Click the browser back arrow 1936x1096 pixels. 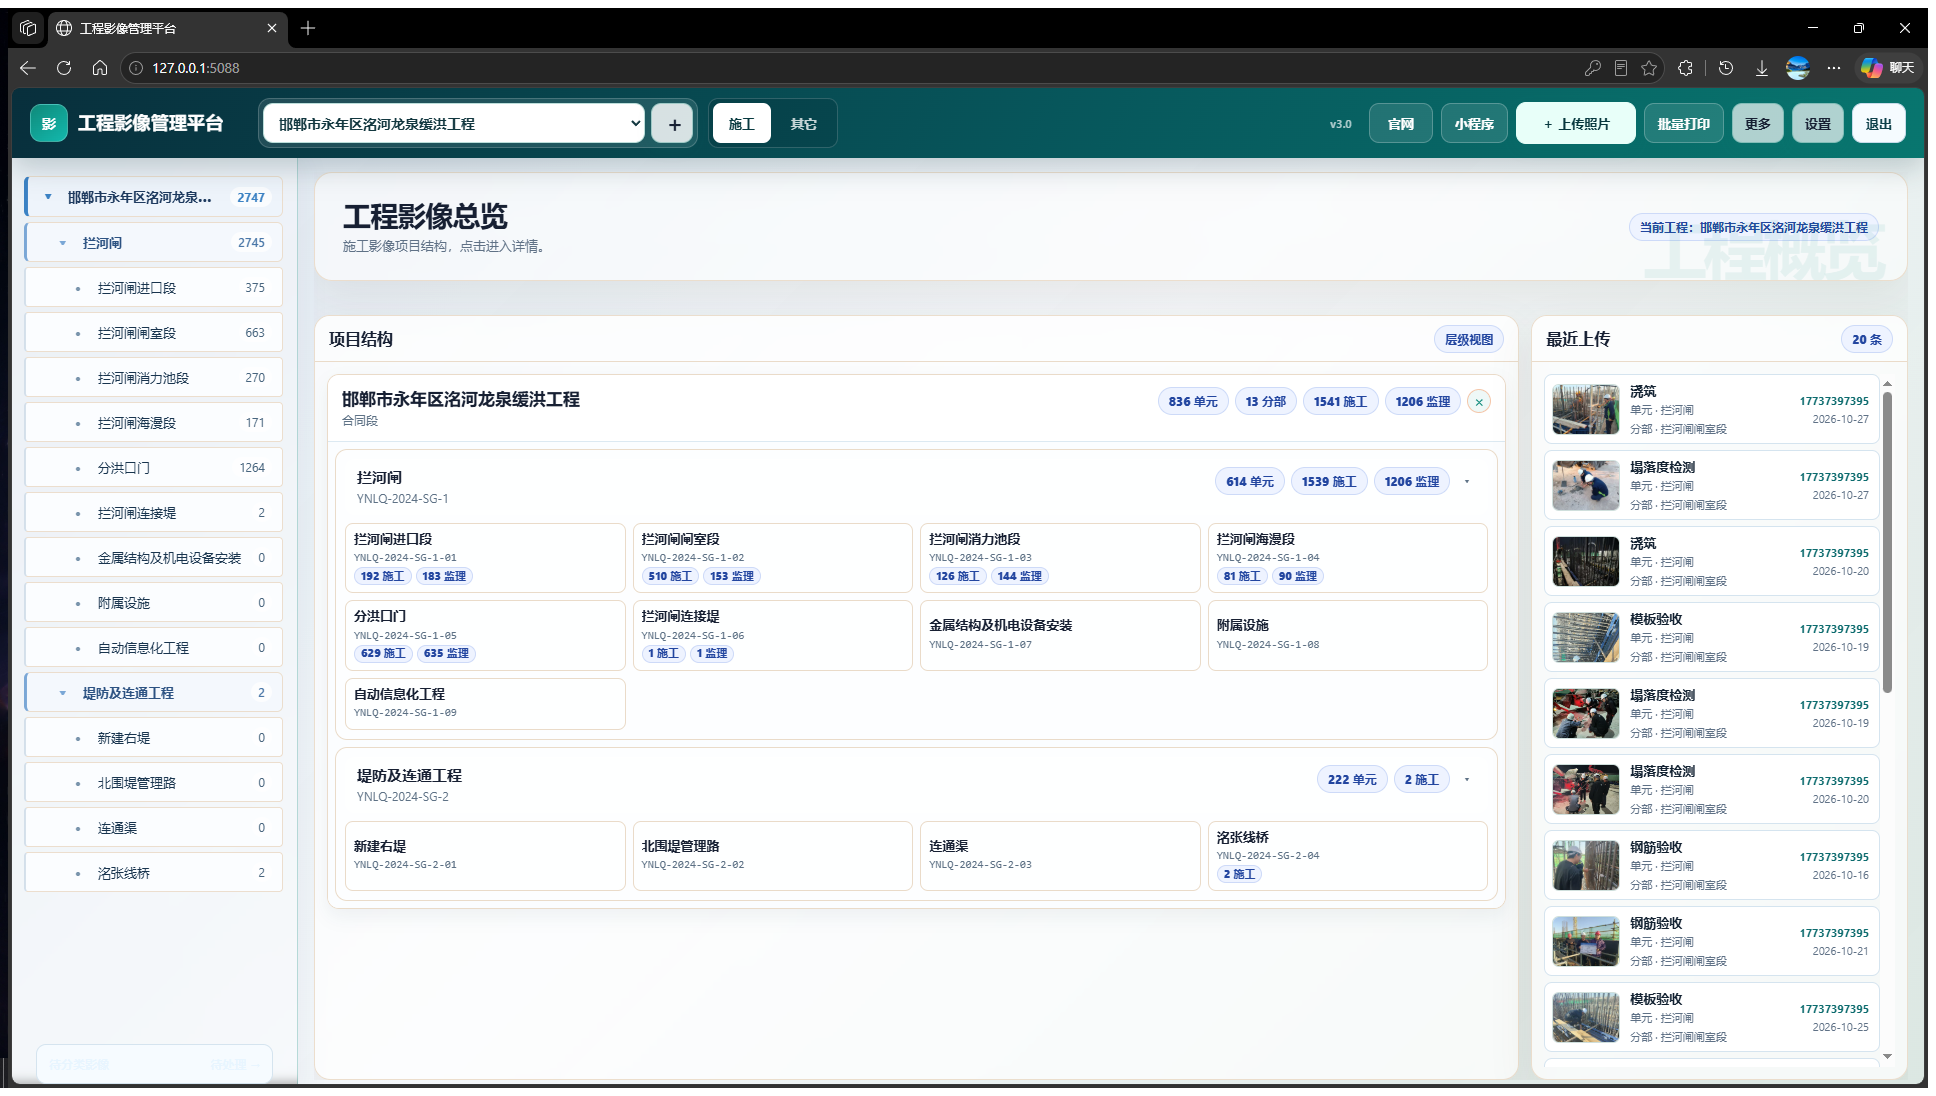(28, 68)
